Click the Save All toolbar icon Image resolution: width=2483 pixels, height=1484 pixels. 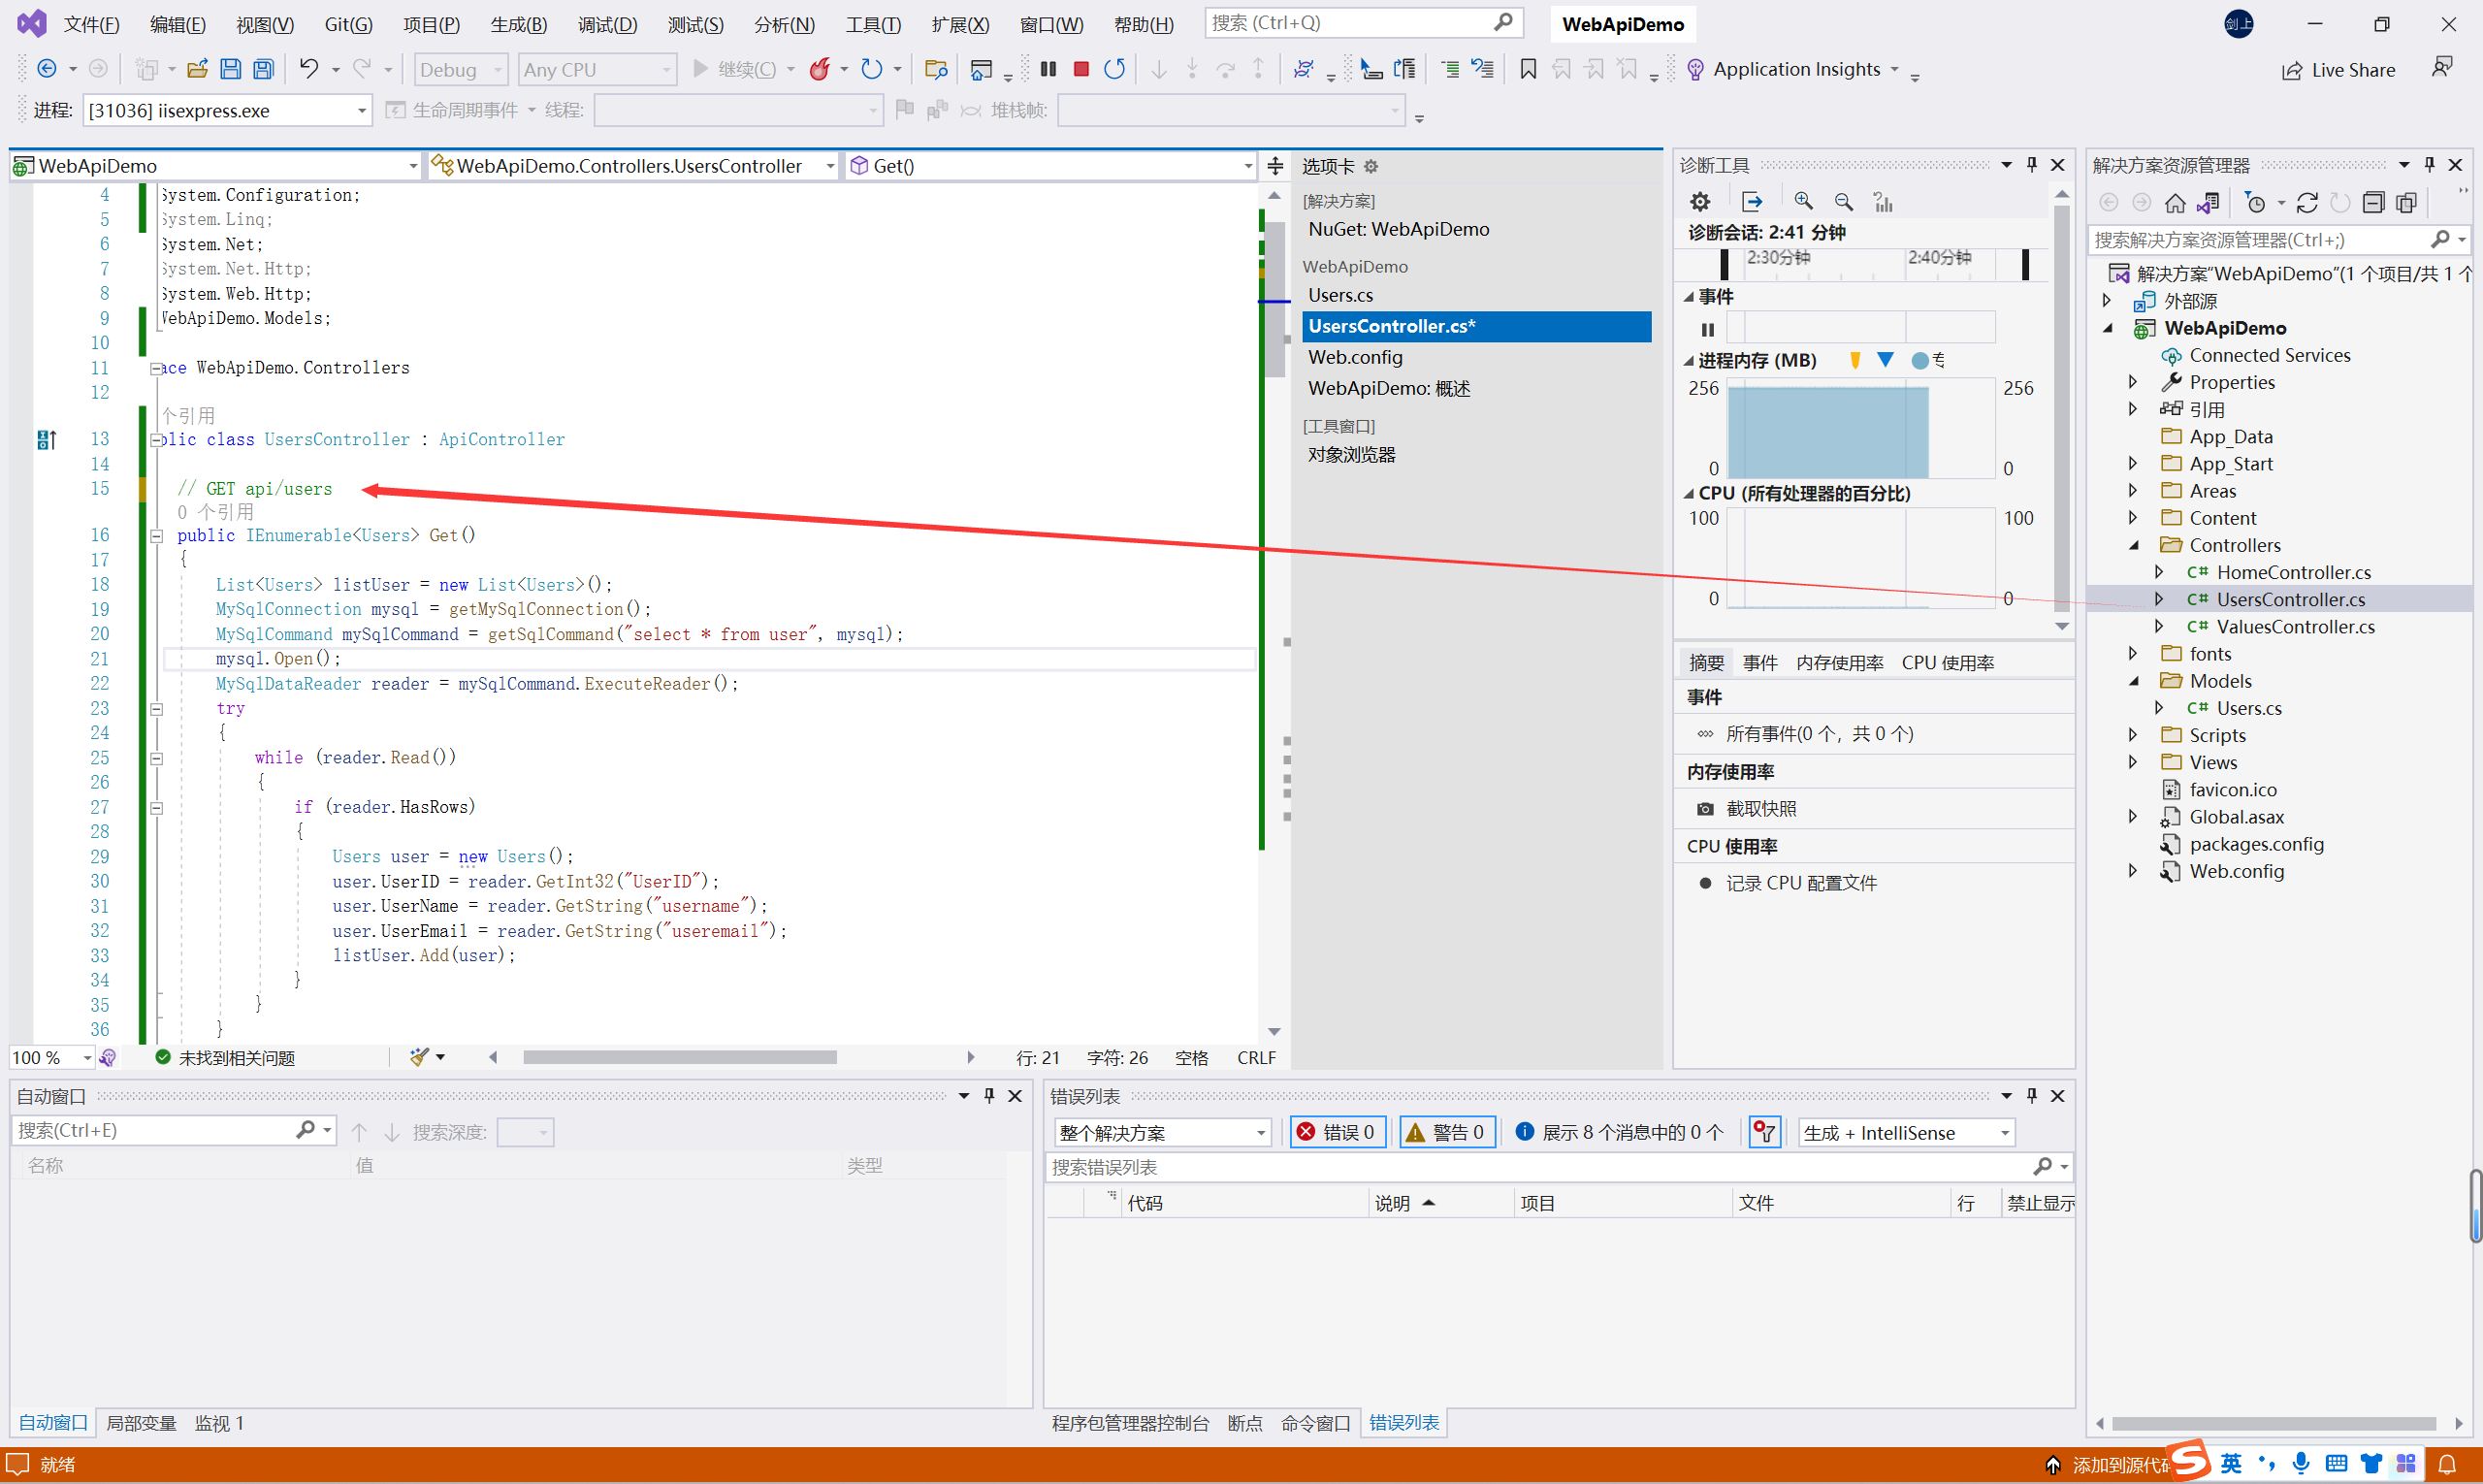pos(263,69)
